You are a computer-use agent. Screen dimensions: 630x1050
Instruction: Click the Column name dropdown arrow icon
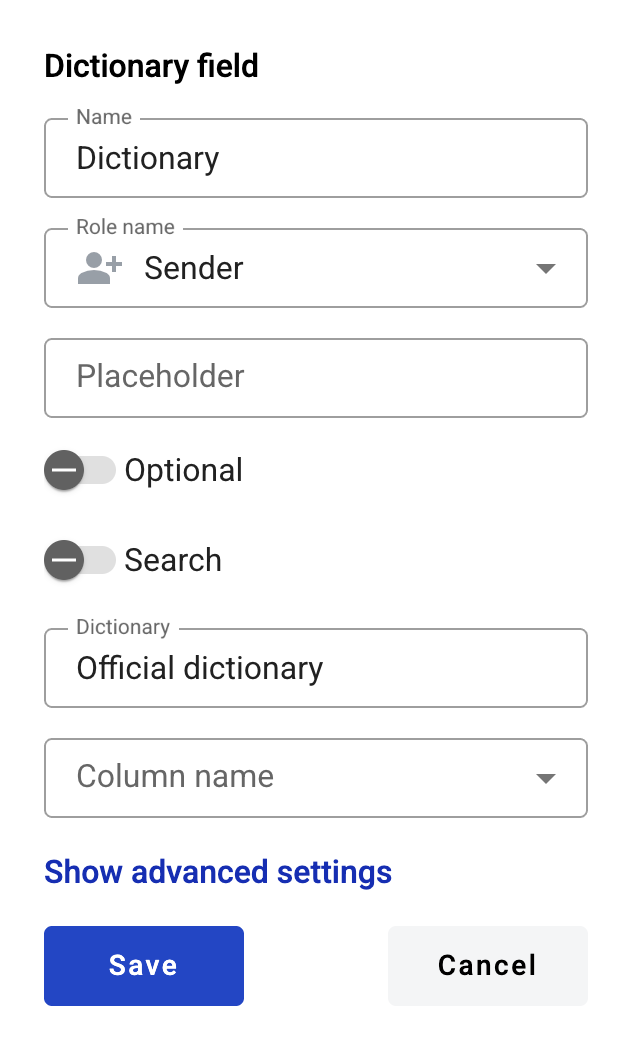[x=547, y=777]
